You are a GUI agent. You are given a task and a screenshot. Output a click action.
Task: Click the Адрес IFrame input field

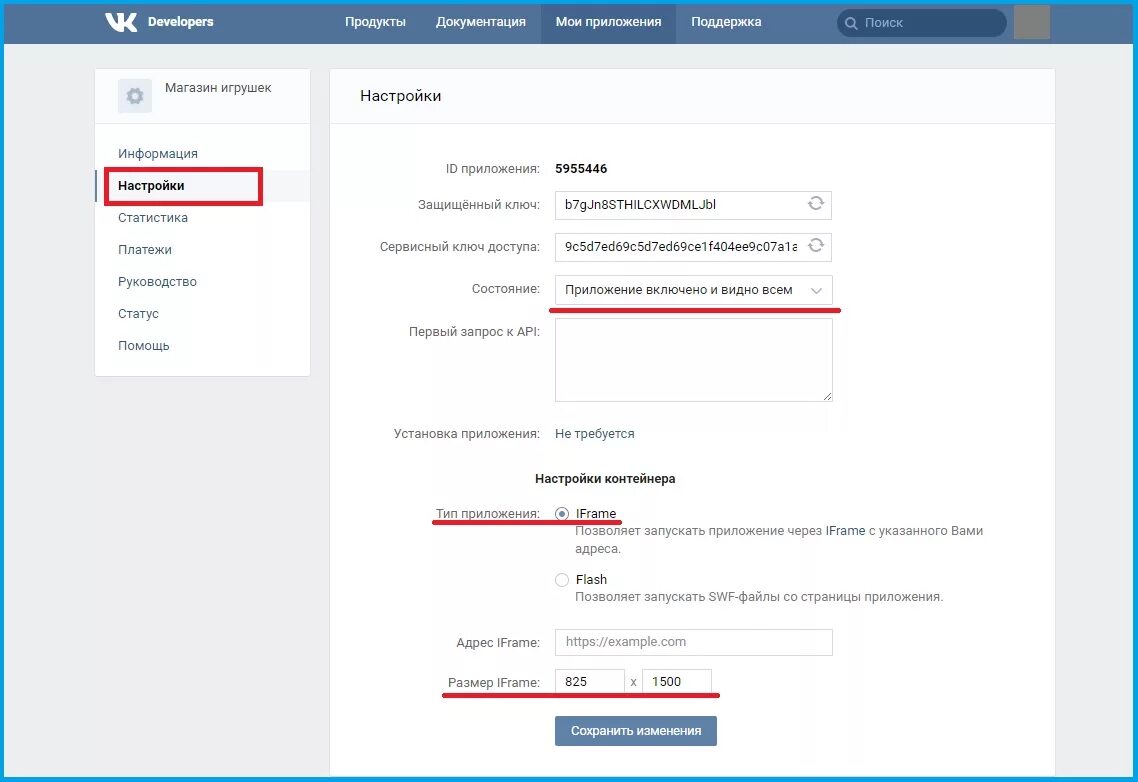point(694,642)
